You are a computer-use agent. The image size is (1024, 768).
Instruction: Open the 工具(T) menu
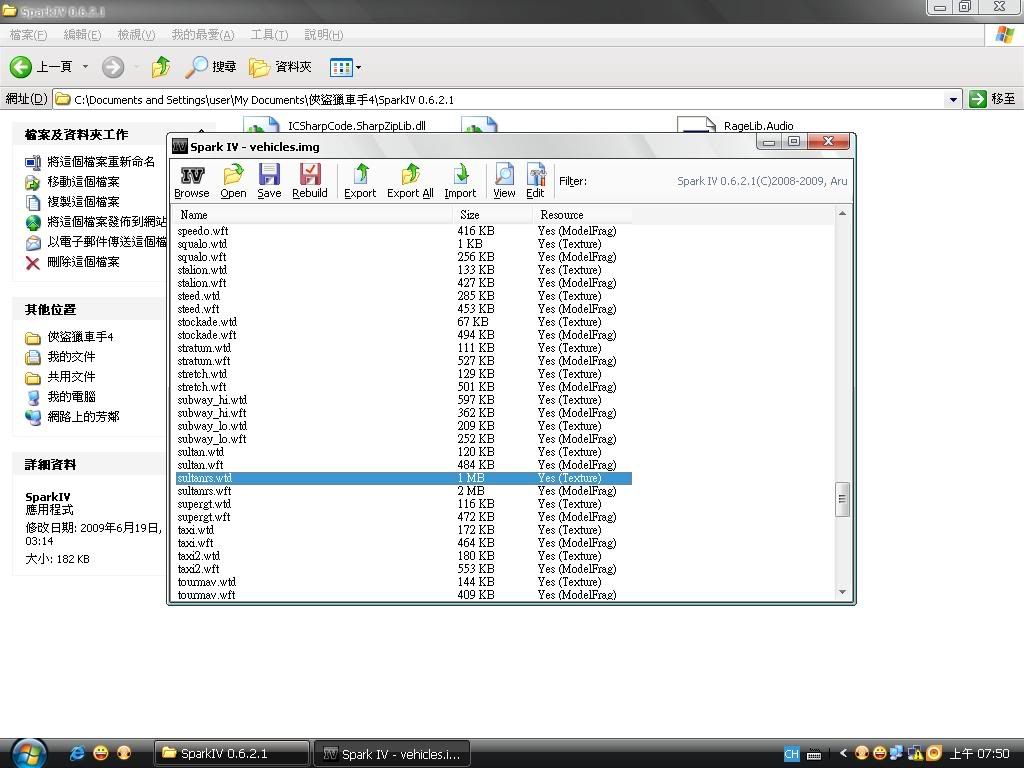point(268,35)
